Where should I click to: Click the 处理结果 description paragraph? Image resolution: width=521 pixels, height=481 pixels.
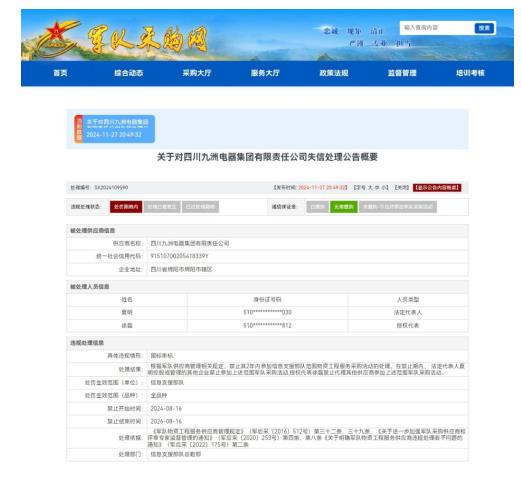pyautogui.click(x=306, y=369)
